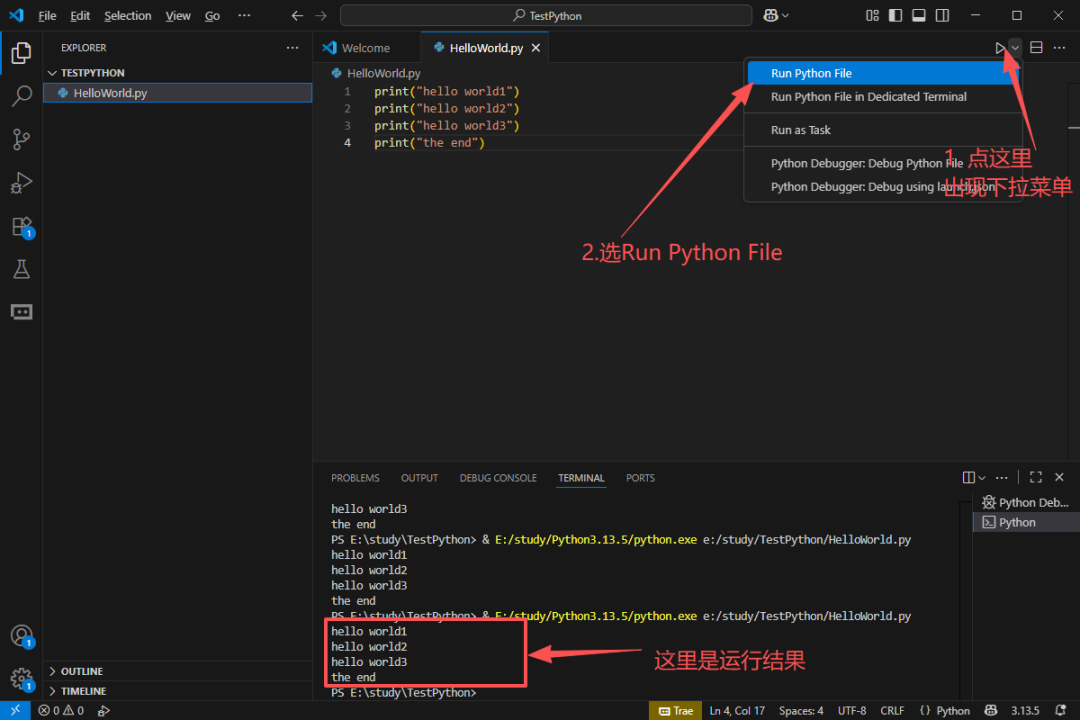The height and width of the screenshot is (720, 1080).
Task: Open the Edit menu
Action: 80,15
